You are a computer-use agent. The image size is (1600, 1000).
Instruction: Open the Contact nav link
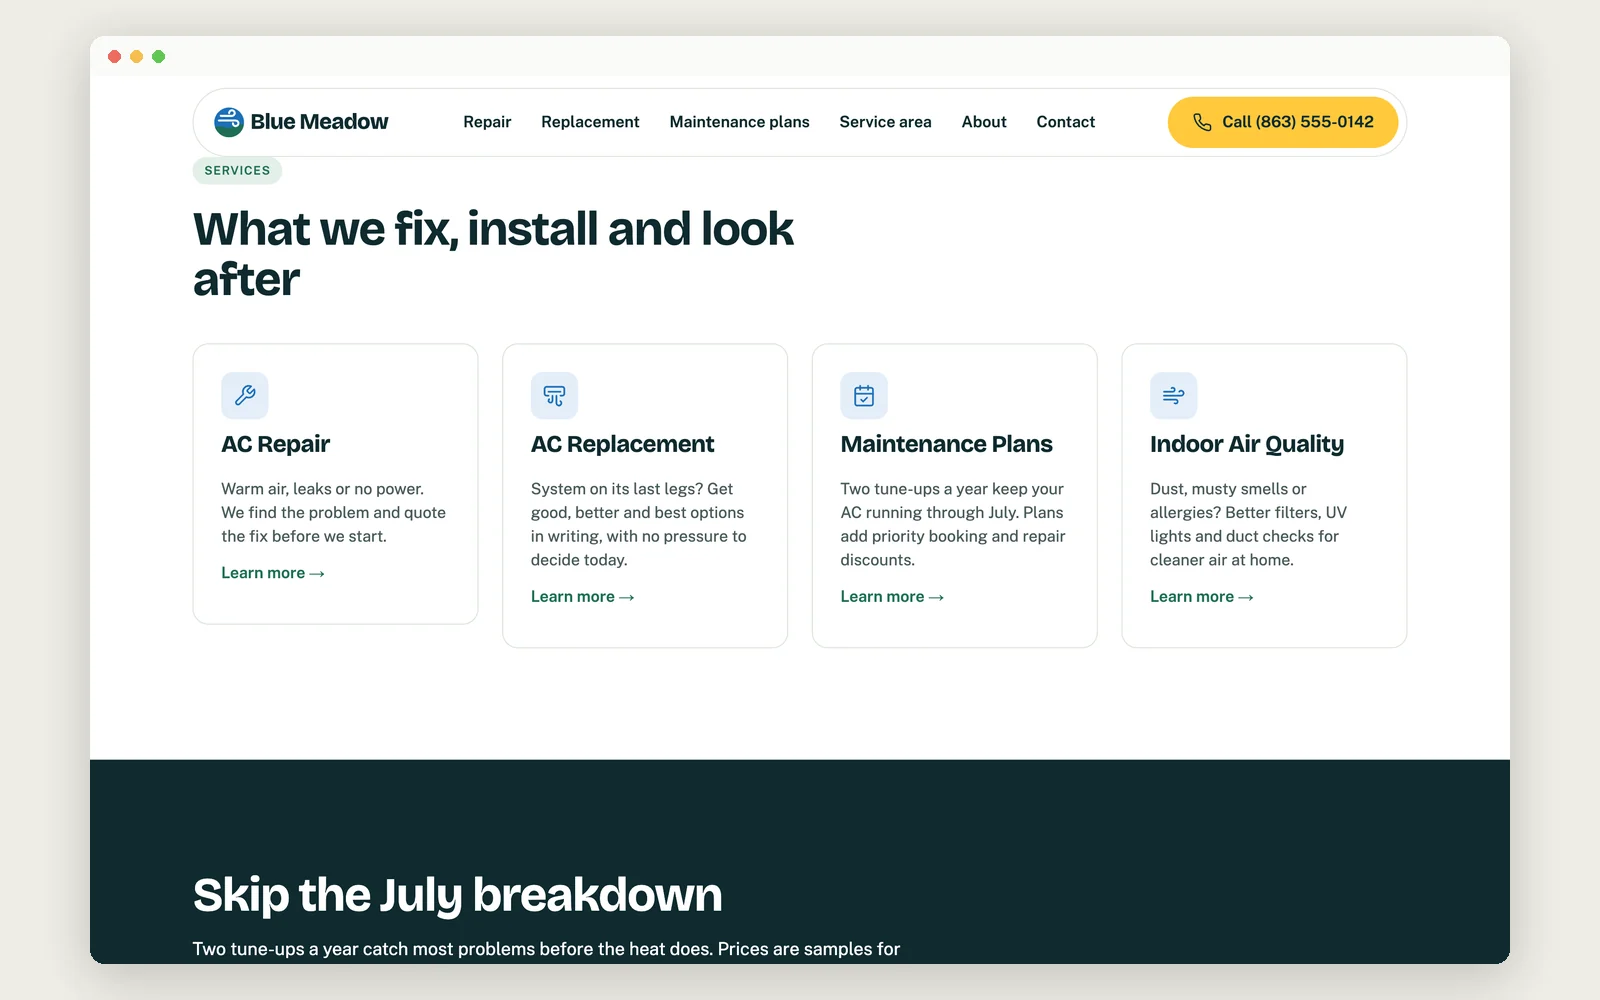click(1065, 122)
